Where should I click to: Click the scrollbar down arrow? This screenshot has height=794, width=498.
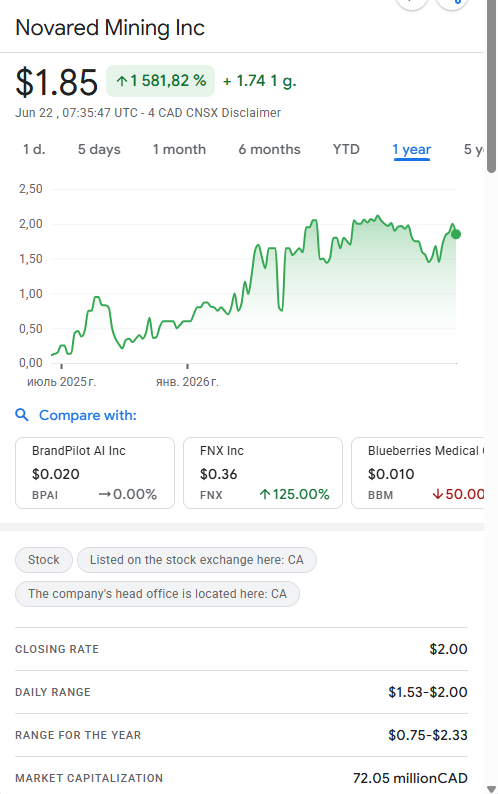[491, 789]
